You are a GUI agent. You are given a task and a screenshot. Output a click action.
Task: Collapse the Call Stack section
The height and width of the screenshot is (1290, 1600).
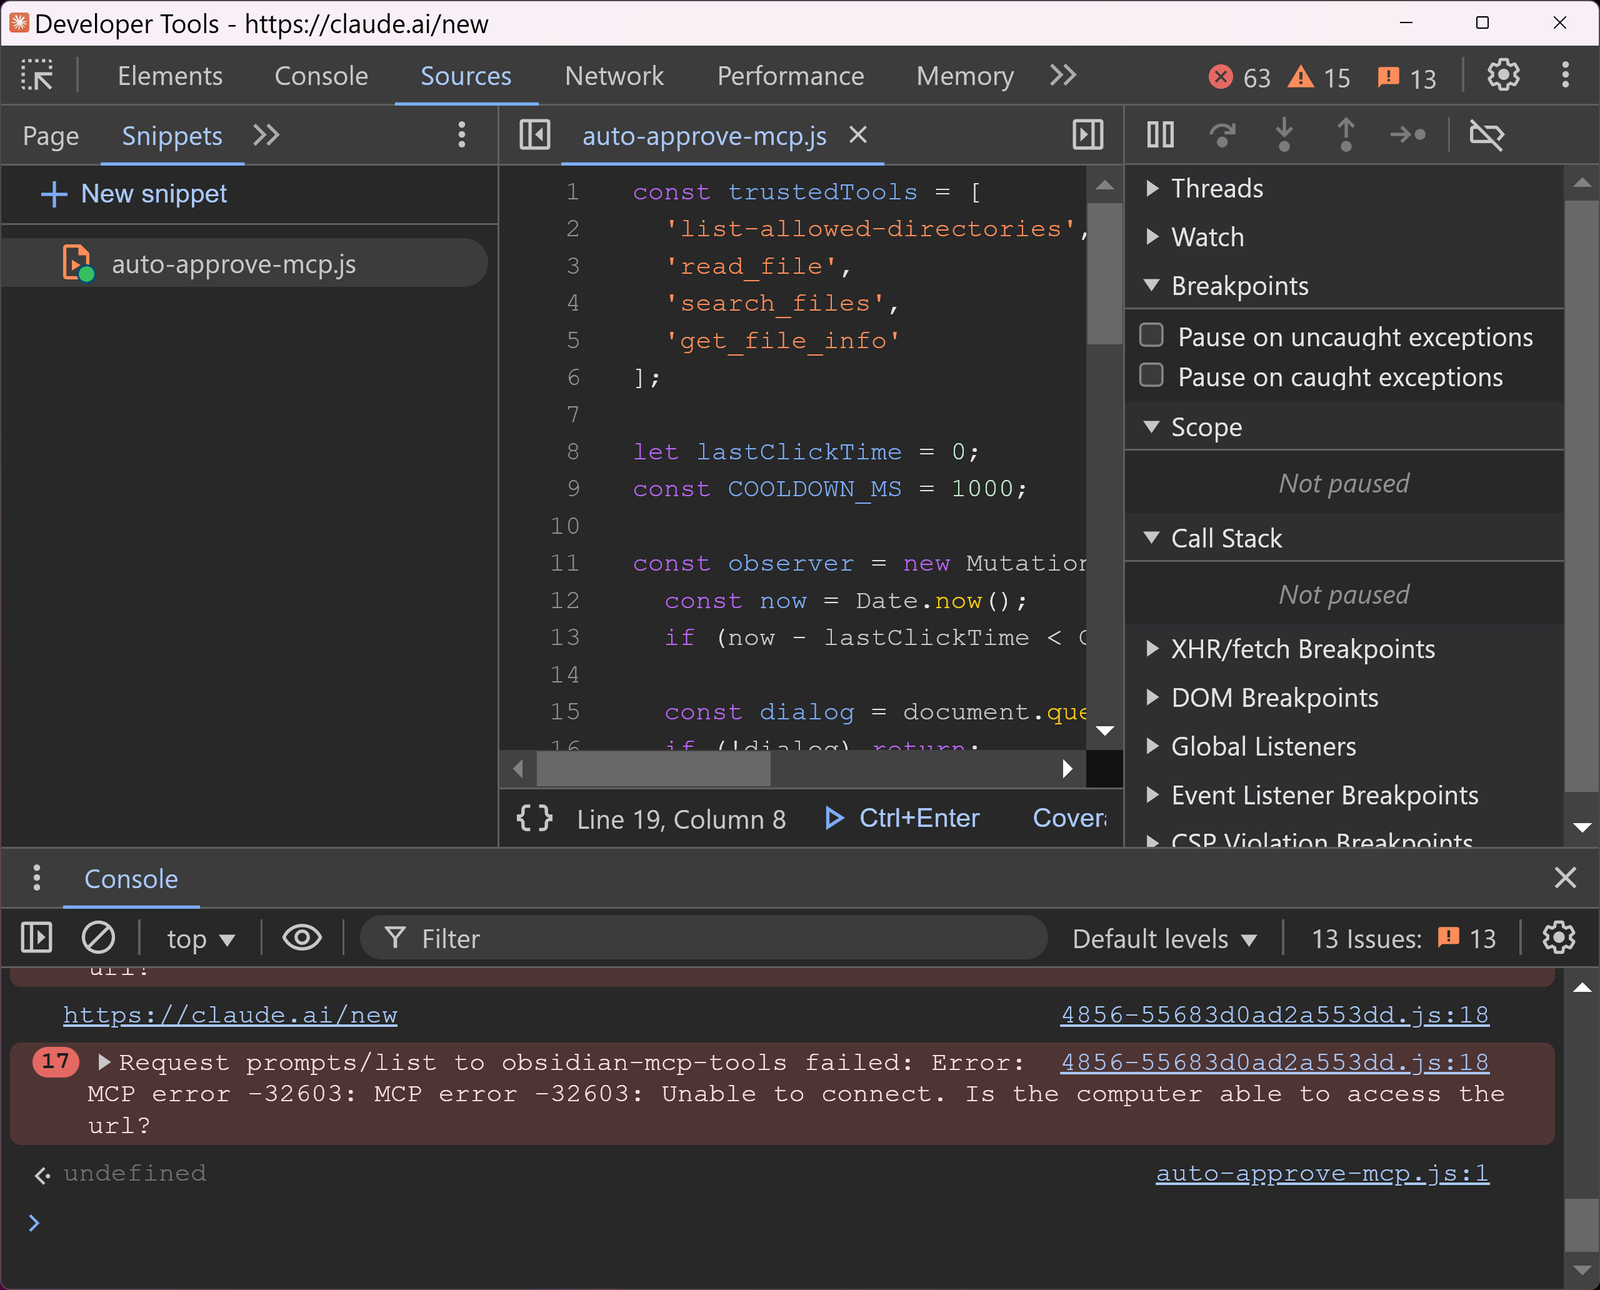1344,538
